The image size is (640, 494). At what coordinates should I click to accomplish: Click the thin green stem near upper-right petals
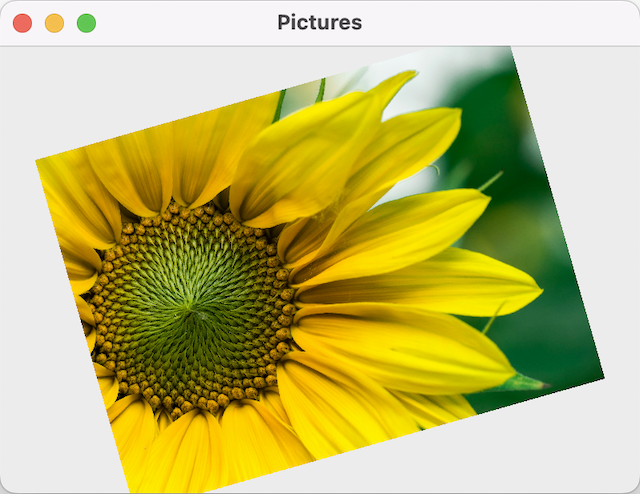[489, 181]
